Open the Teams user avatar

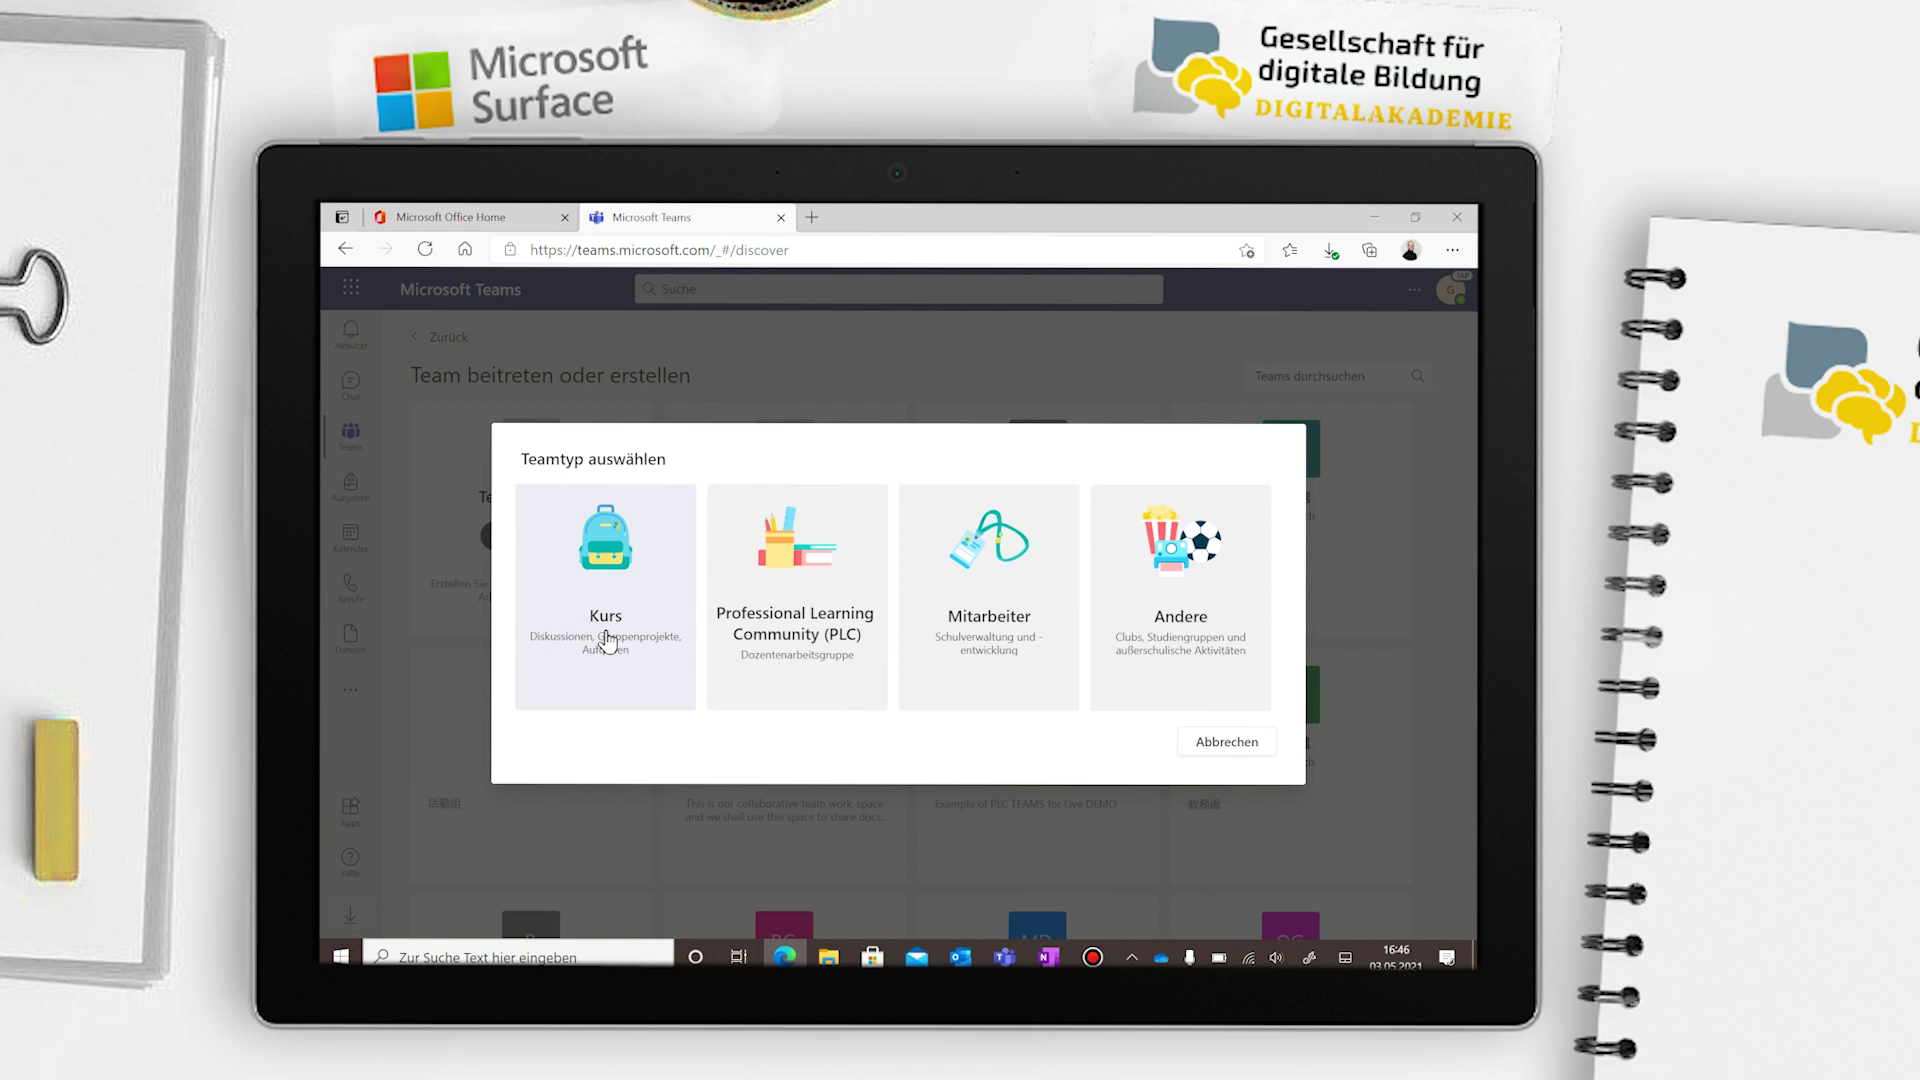pos(1451,290)
